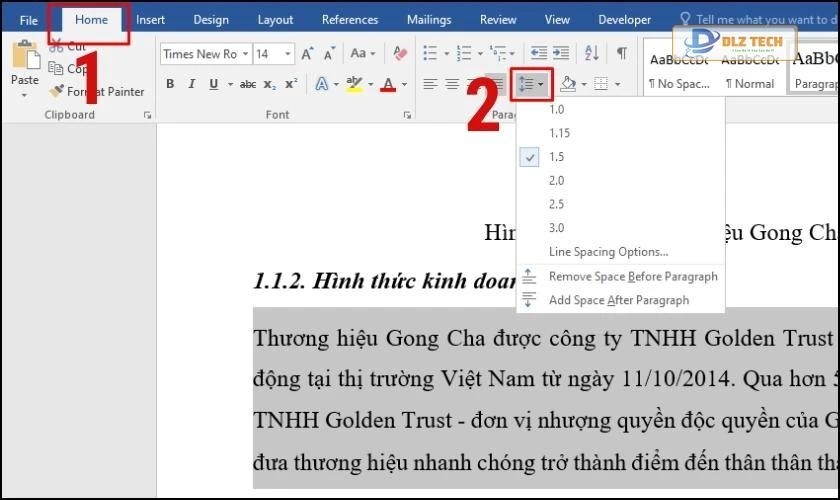This screenshot has width=840, height=500.
Task: Select the checked 1.5 line spacing option
Action: [557, 157]
